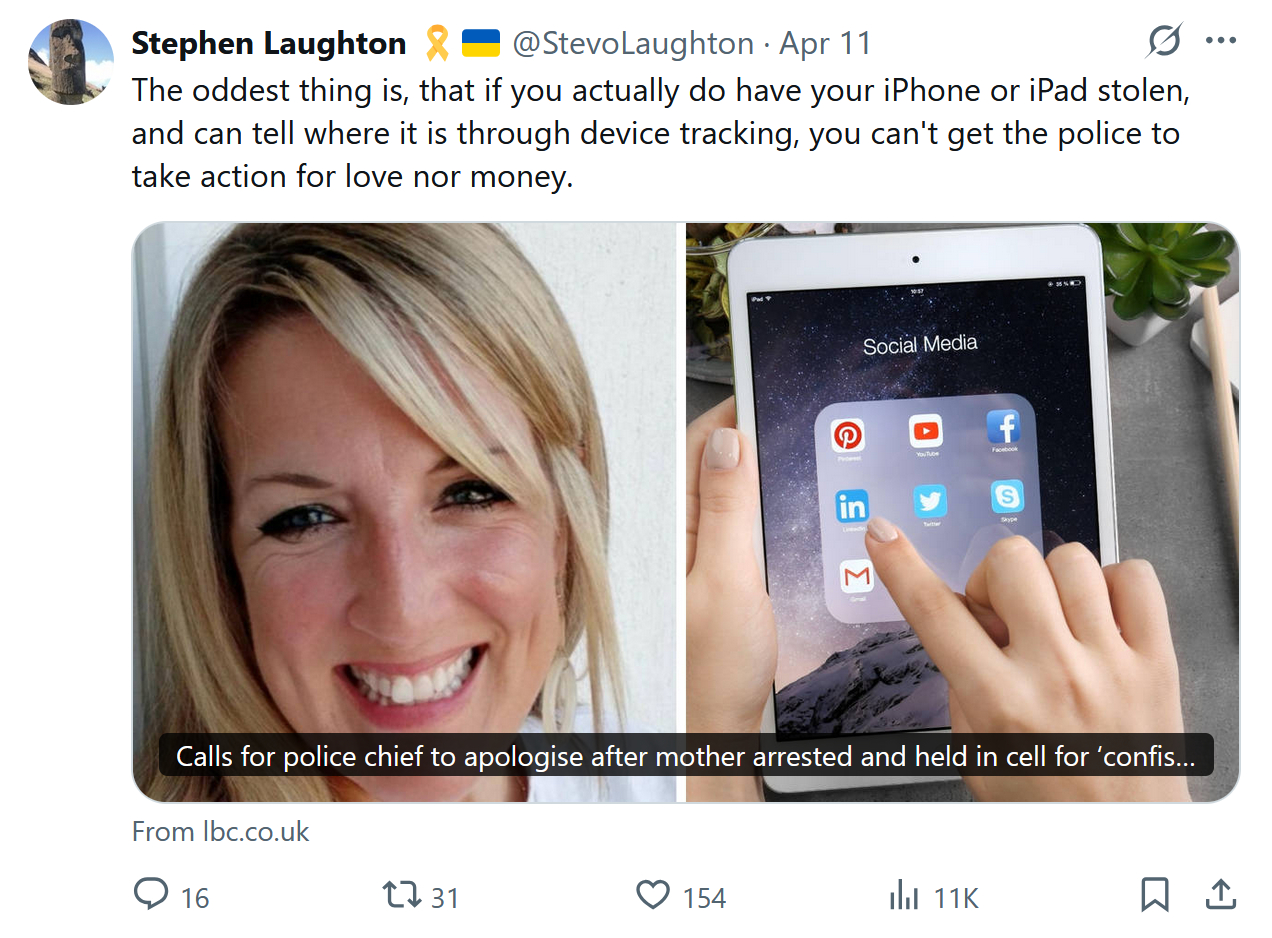The image size is (1272, 938).
Task: Open the From lbc.co.uk source link
Action: (x=221, y=831)
